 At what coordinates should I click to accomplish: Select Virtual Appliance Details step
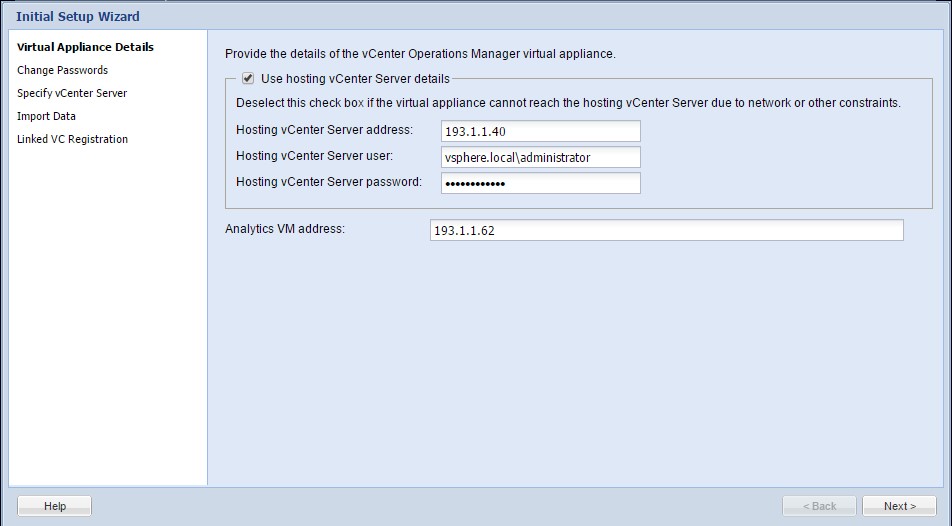coord(86,47)
